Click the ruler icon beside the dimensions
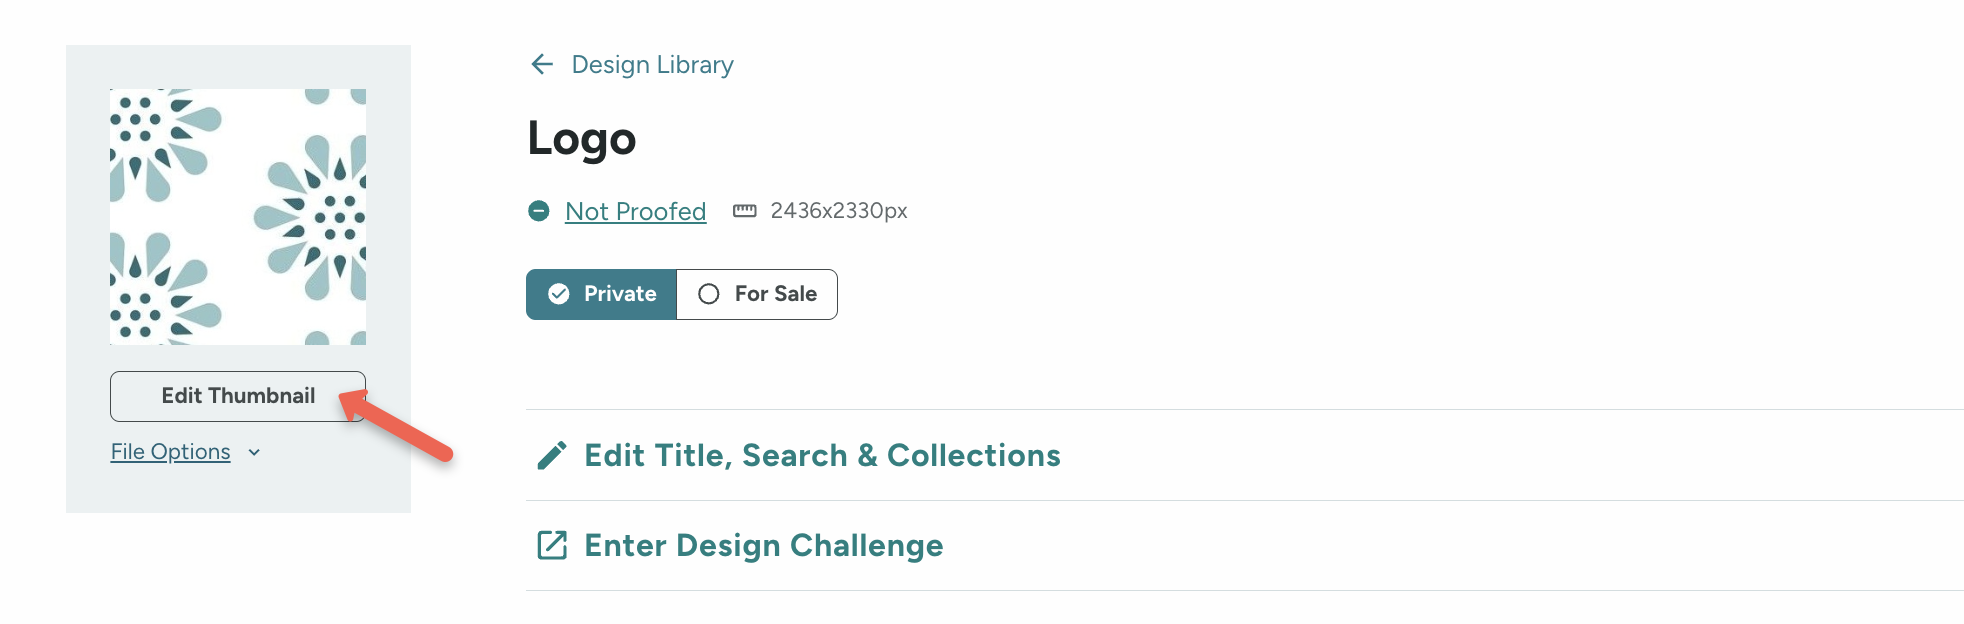Screen dimensions: 1964x624 [x=745, y=211]
